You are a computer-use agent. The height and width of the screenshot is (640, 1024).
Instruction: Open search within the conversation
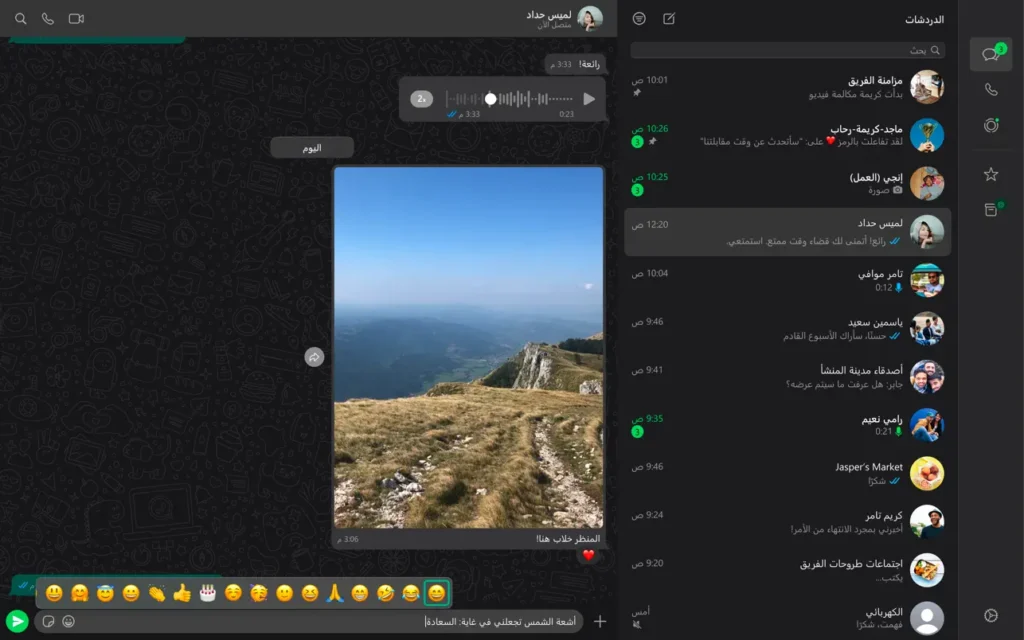(21, 19)
